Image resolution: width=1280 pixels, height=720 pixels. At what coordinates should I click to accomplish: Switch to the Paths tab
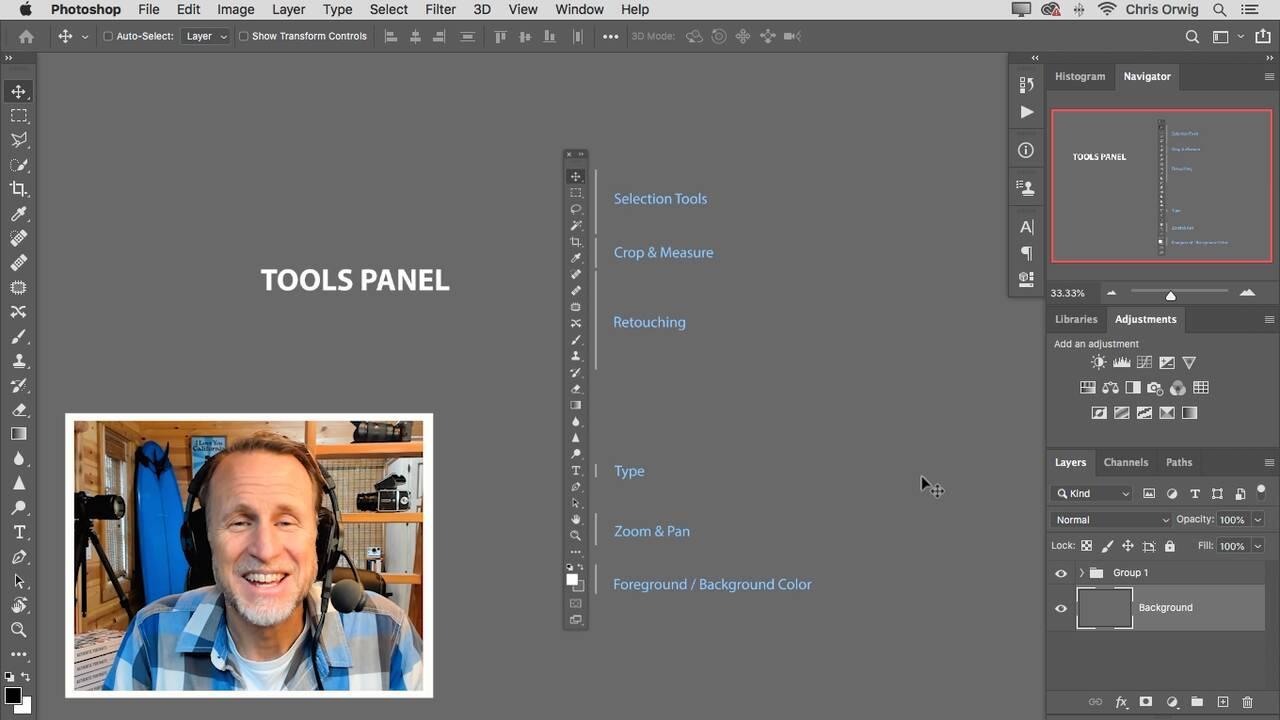click(x=1179, y=463)
